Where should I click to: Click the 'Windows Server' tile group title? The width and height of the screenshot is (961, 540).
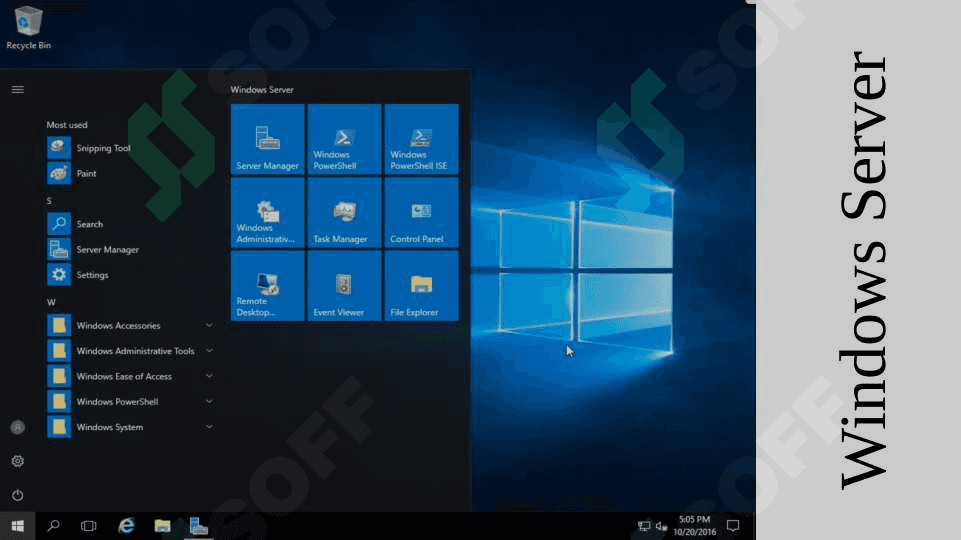(x=262, y=89)
